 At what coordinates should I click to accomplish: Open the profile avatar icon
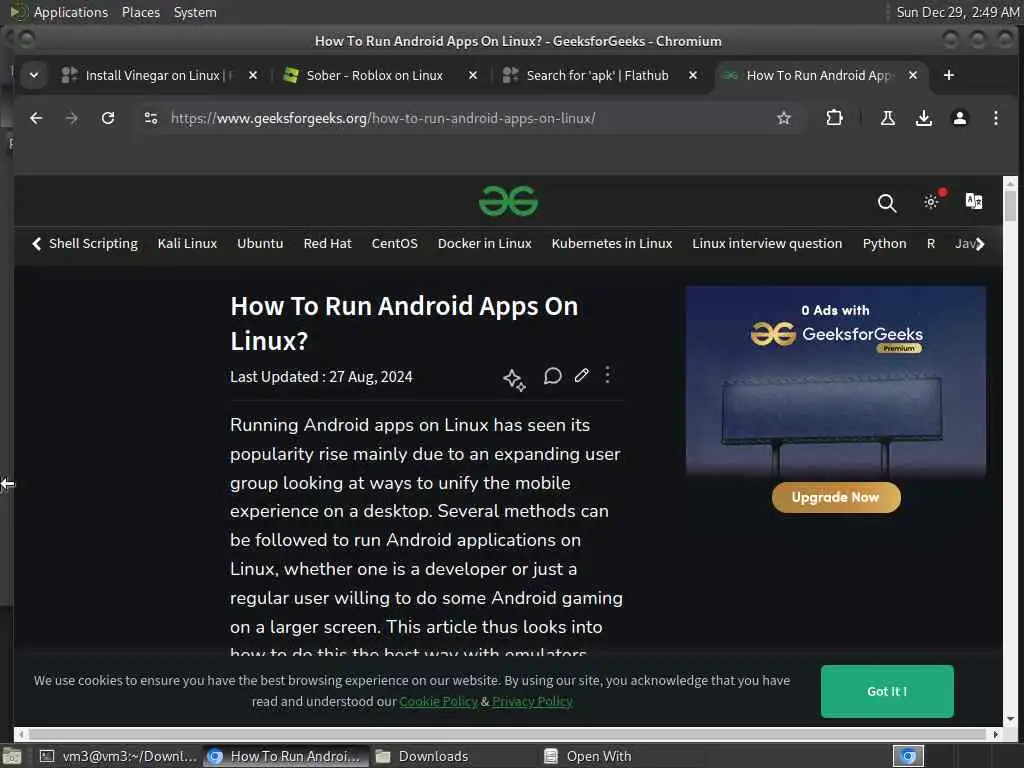tap(959, 118)
